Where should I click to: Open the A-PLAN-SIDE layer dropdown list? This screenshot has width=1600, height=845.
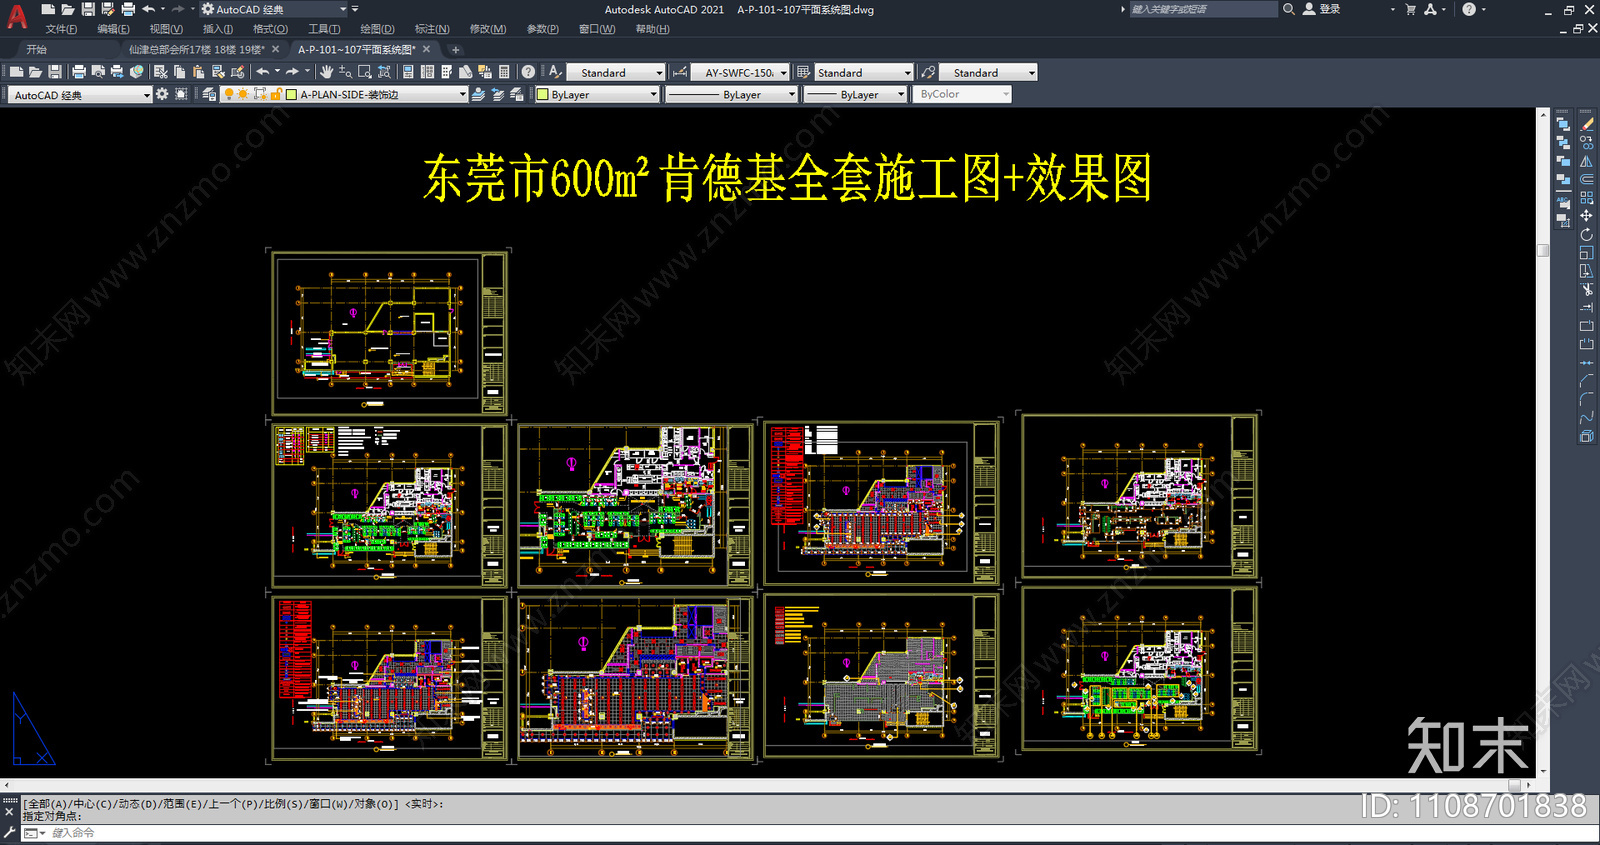pos(462,94)
